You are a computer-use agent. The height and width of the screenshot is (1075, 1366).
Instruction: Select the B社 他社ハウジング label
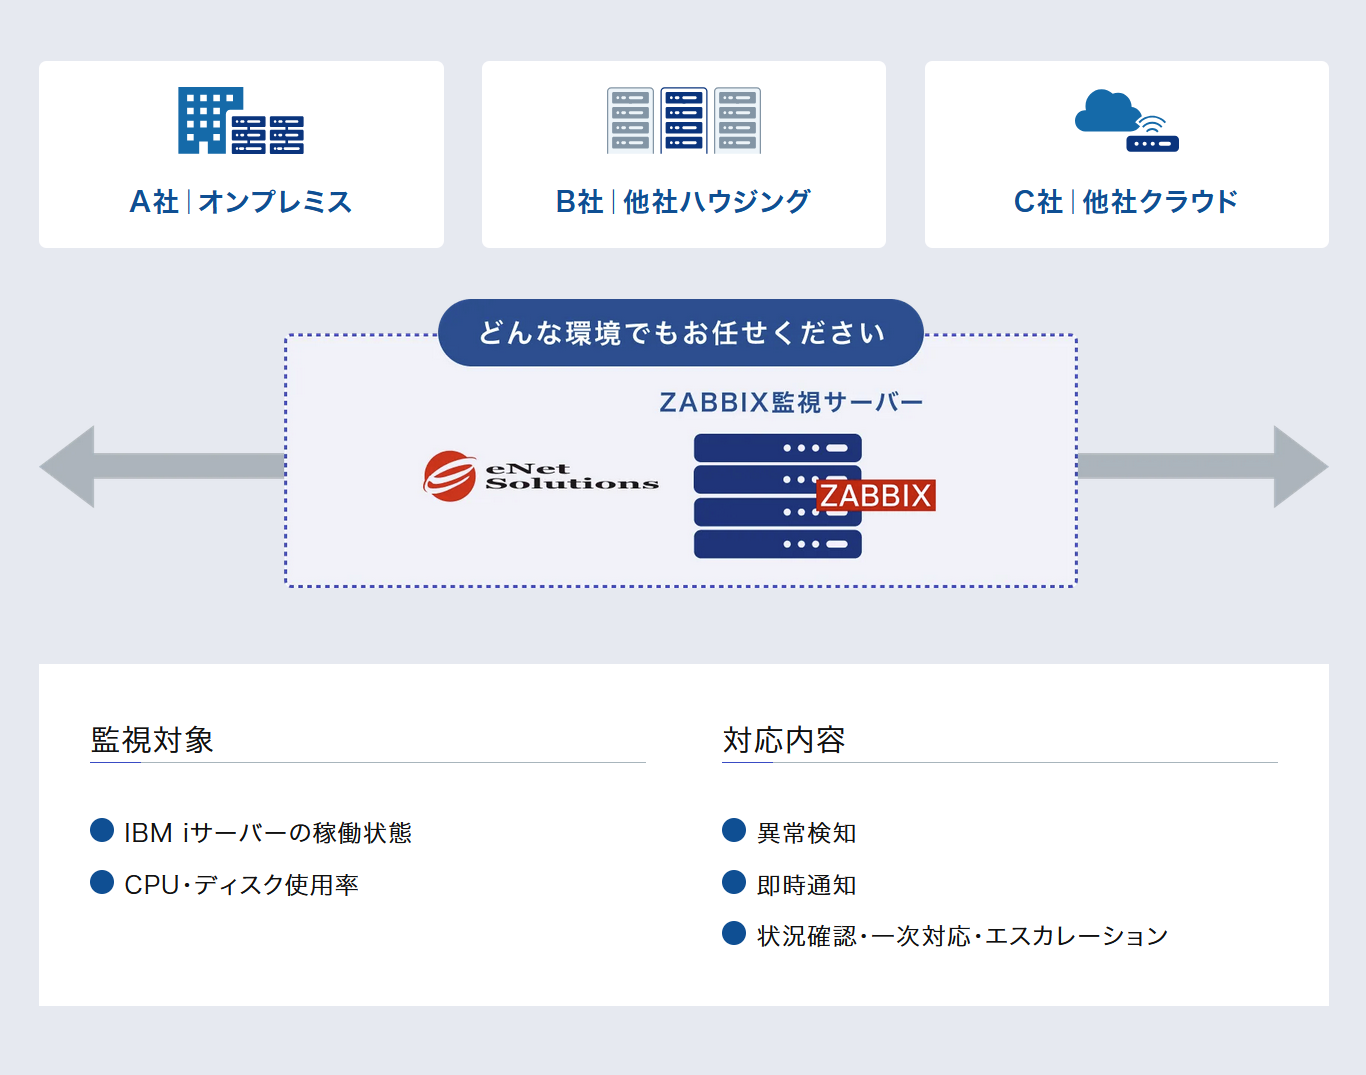(683, 202)
